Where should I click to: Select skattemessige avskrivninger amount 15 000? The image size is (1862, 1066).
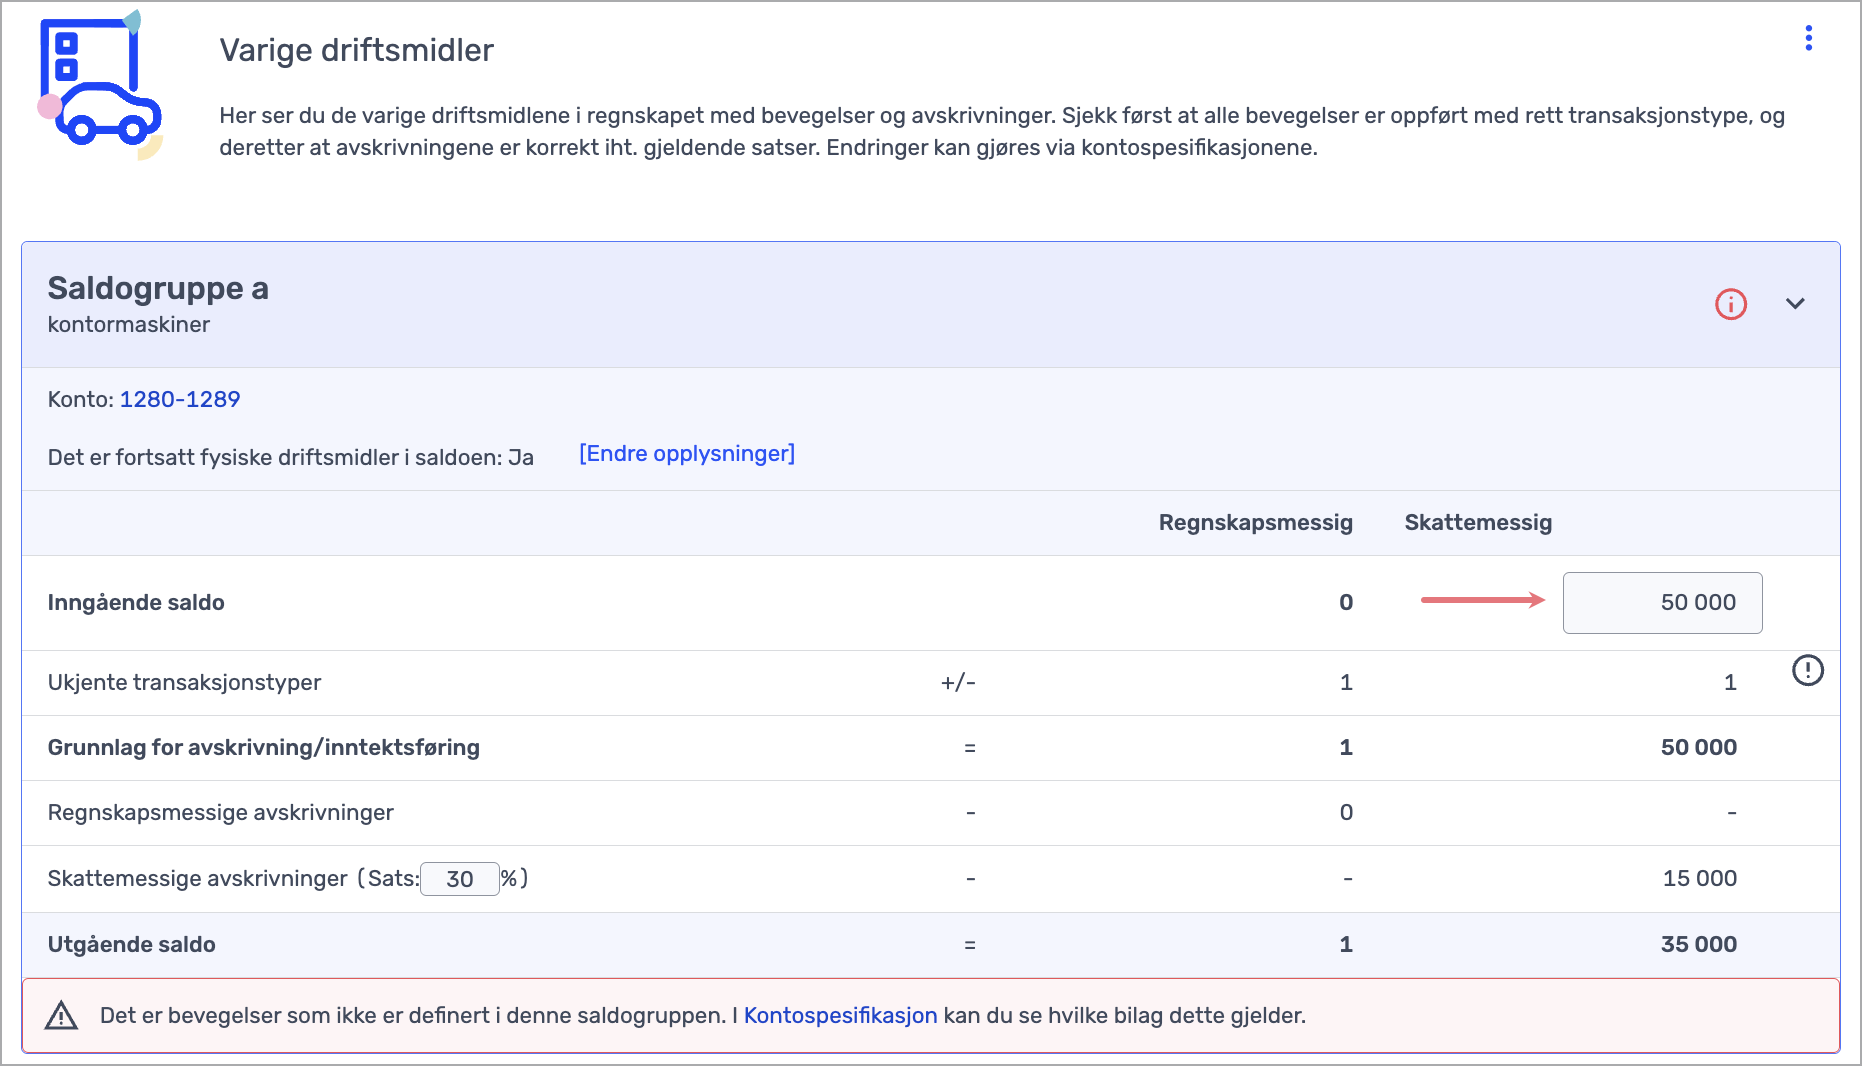(1699, 879)
